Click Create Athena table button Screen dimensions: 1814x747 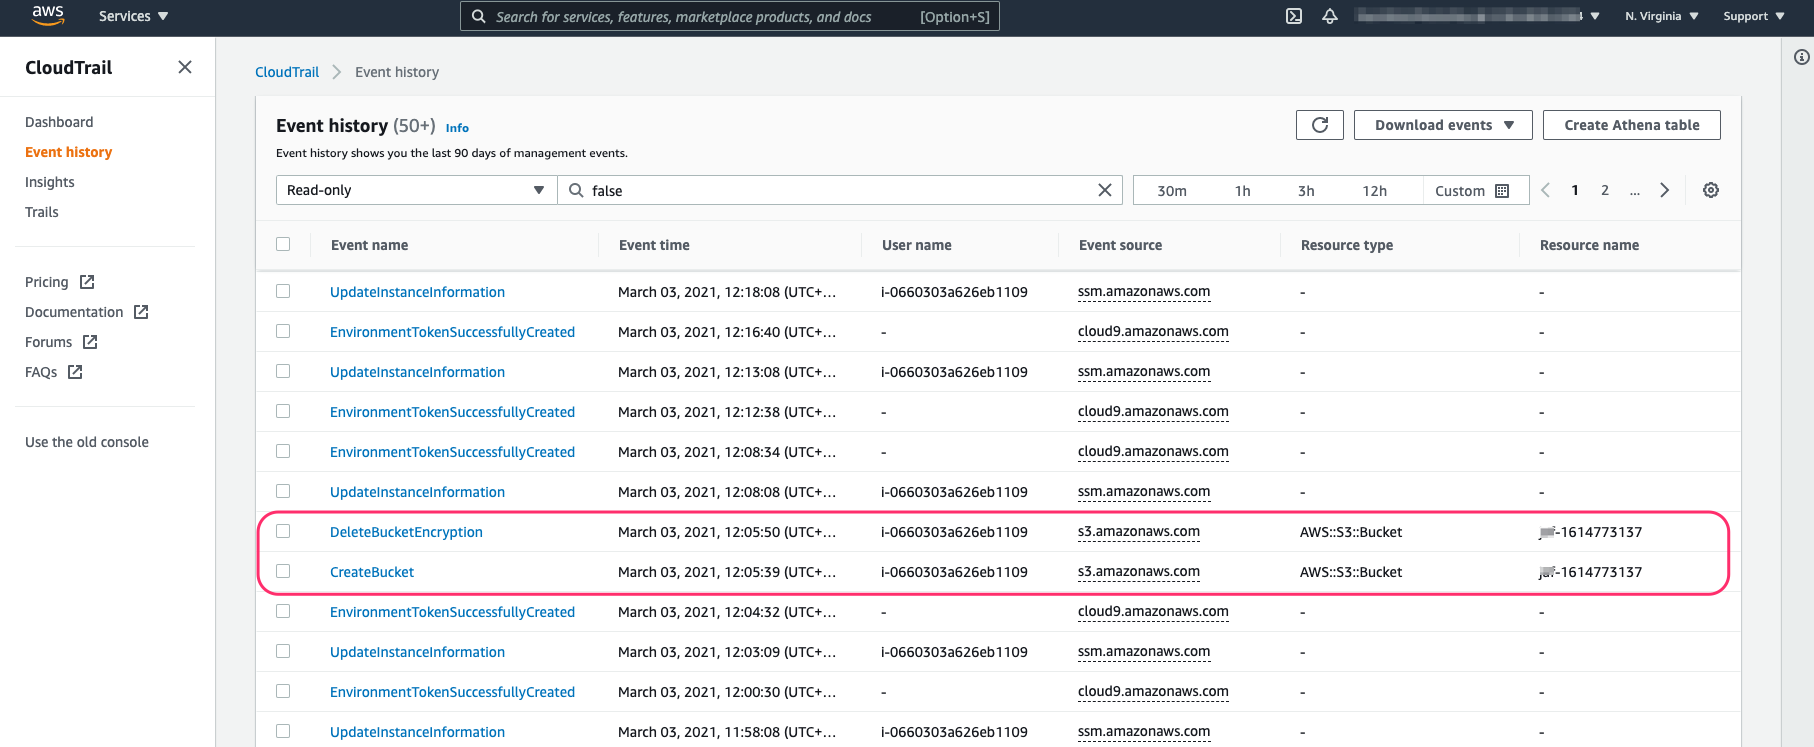pos(1632,125)
